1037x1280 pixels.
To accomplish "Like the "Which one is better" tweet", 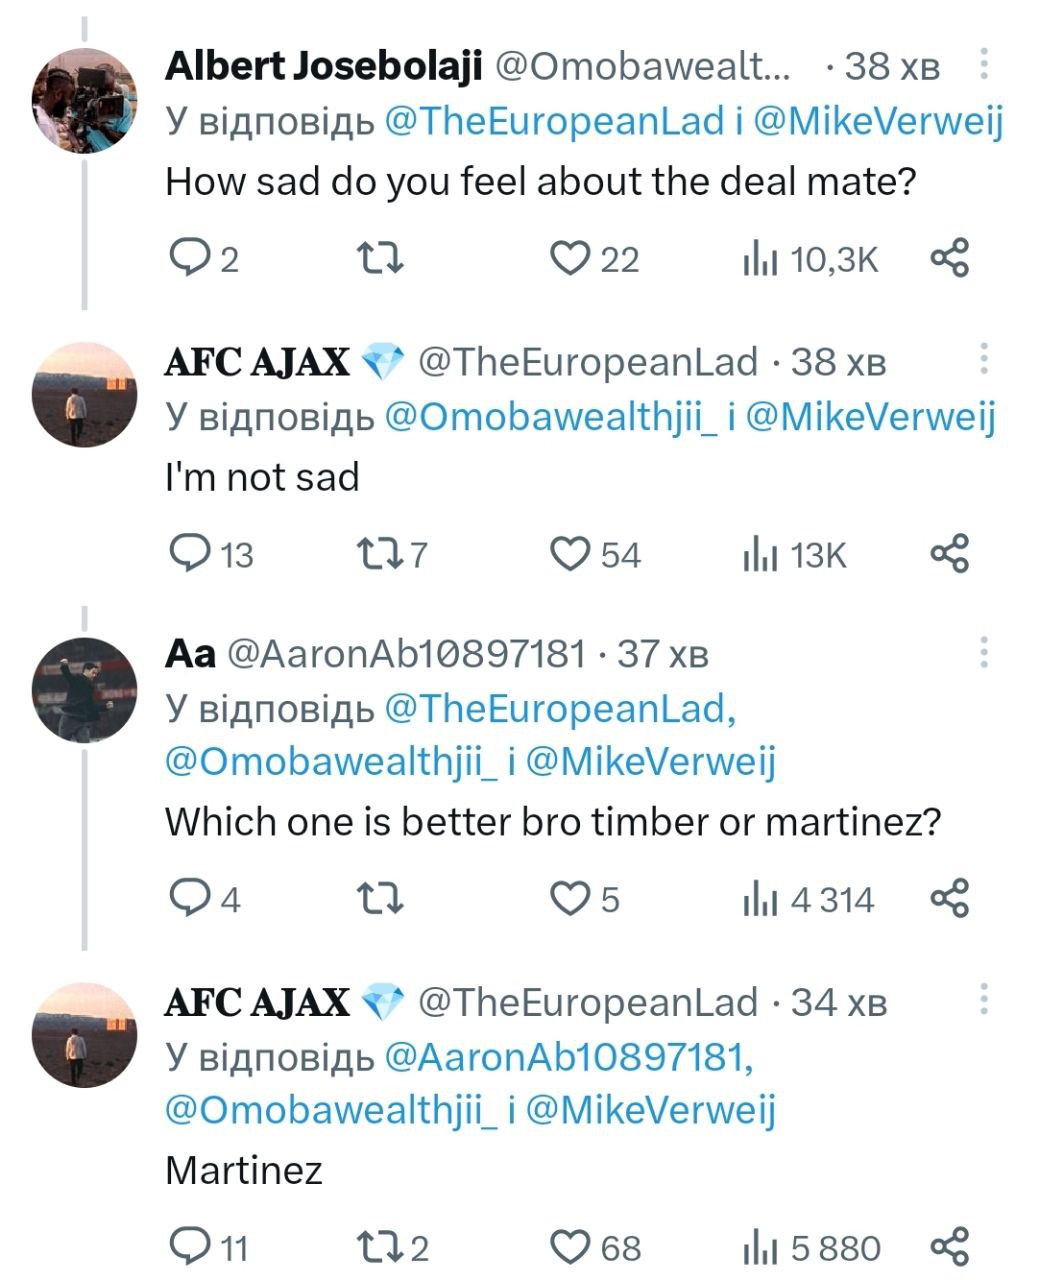I will (572, 899).
